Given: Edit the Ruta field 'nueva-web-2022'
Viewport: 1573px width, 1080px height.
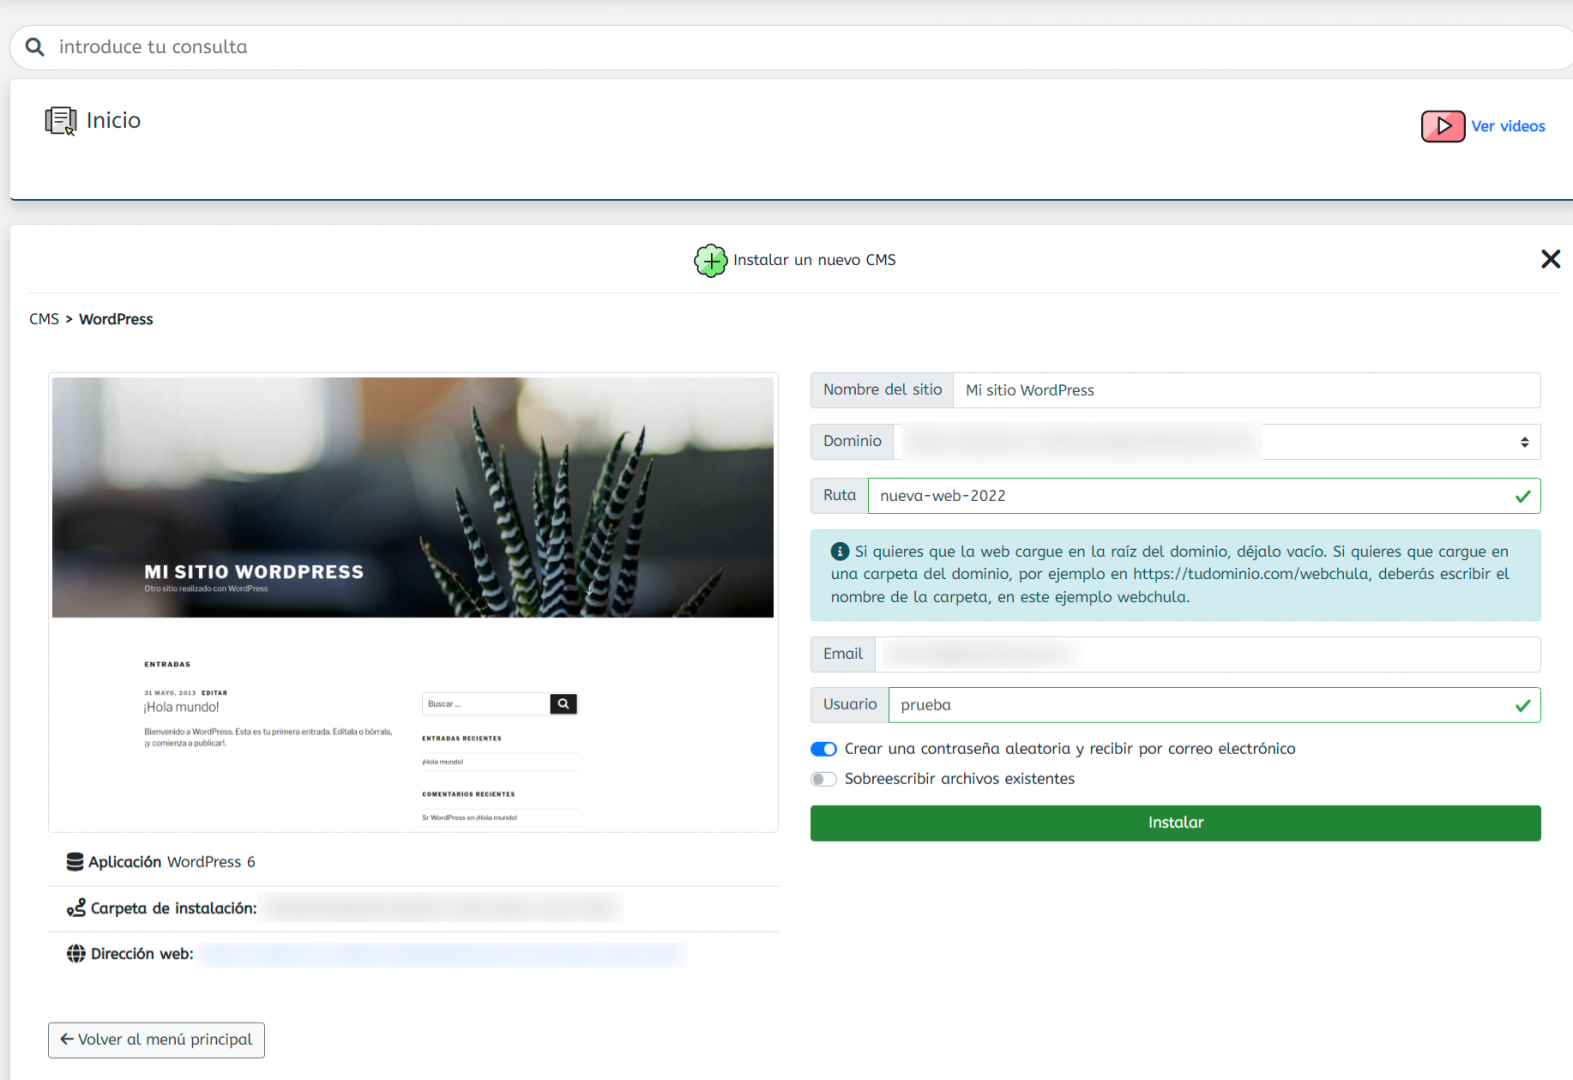Looking at the screenshot, I should 1204,496.
